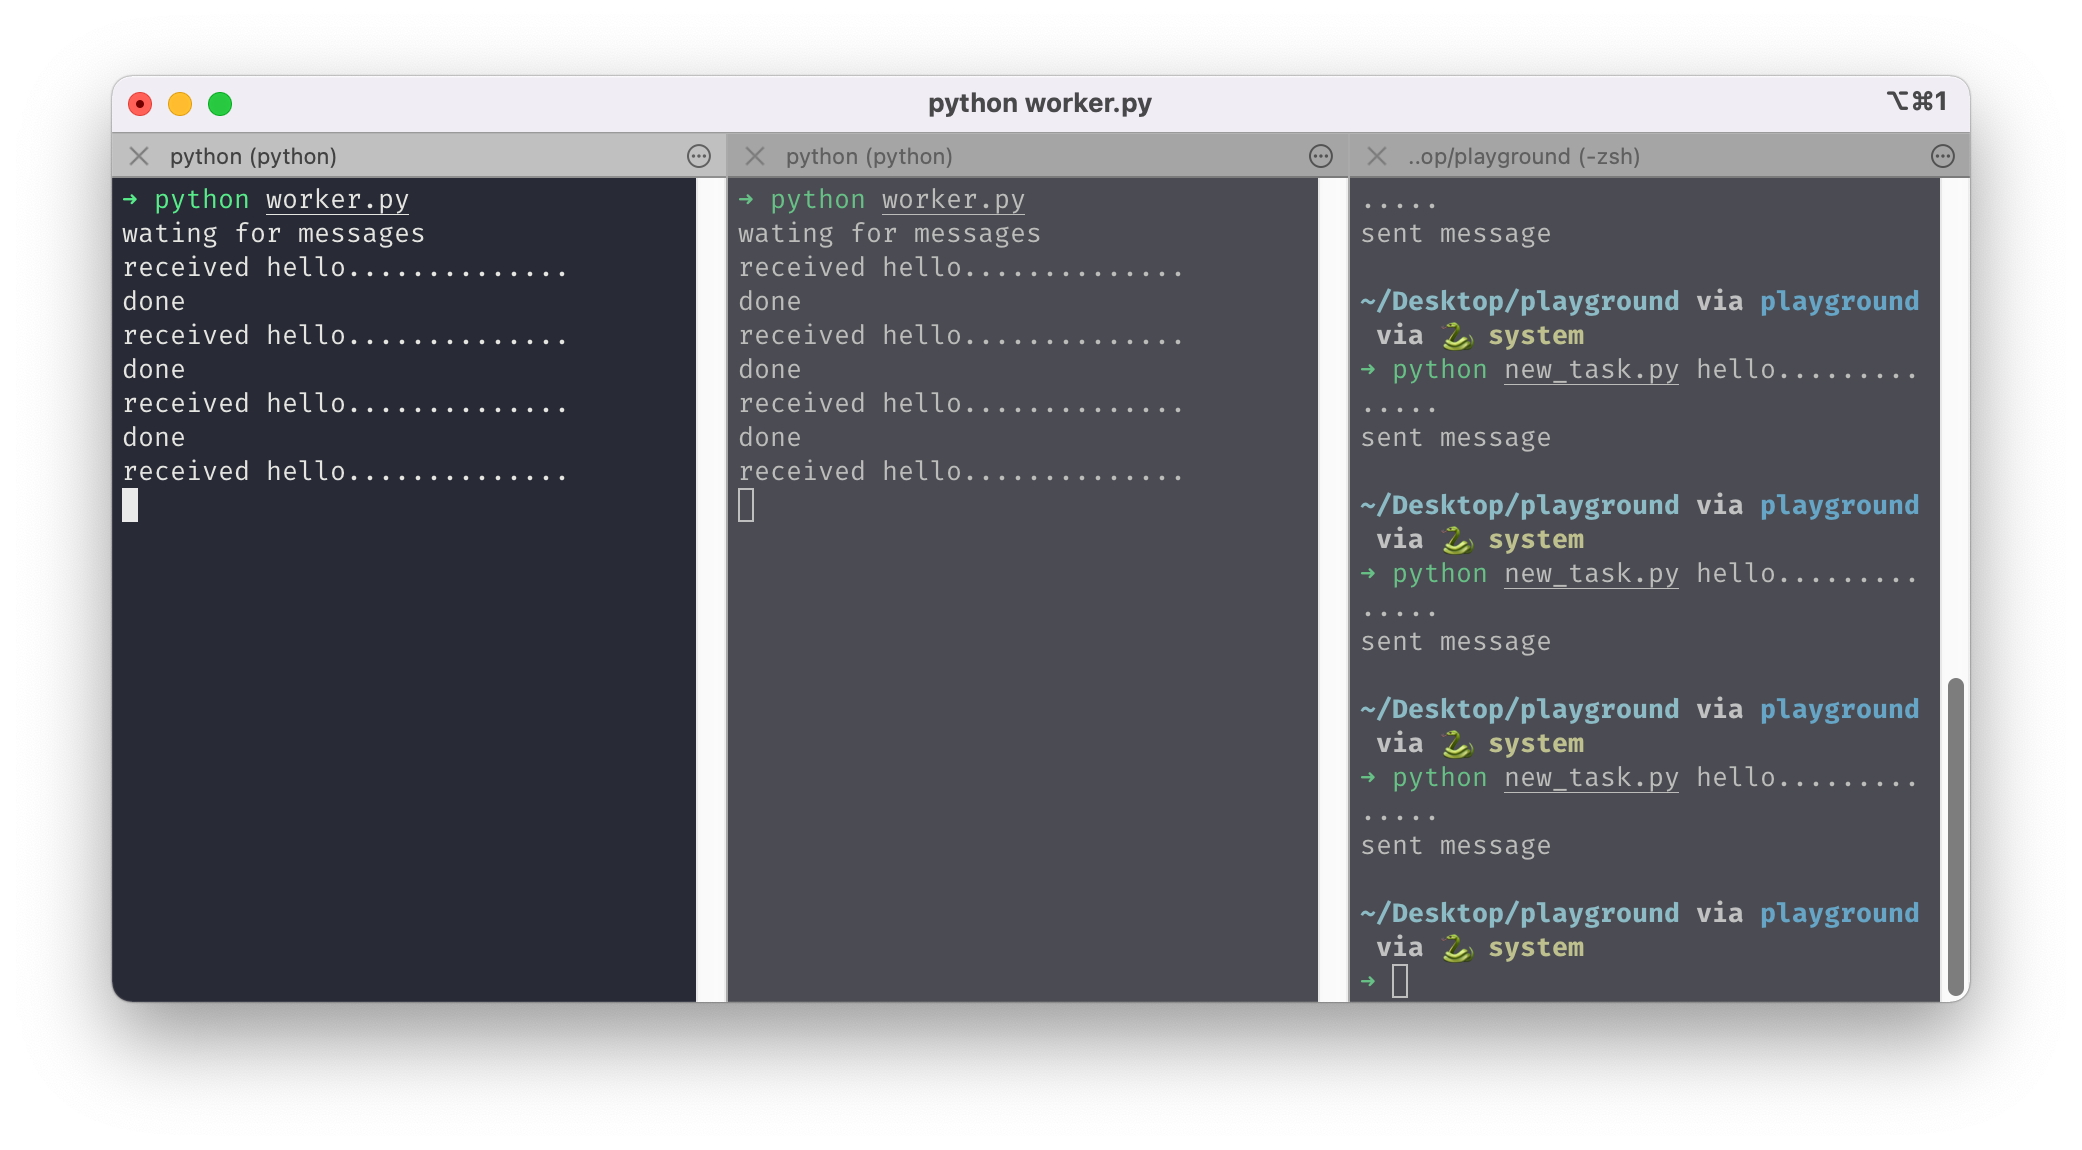Open options menu of first python pane
The height and width of the screenshot is (1150, 2082).
tap(699, 156)
